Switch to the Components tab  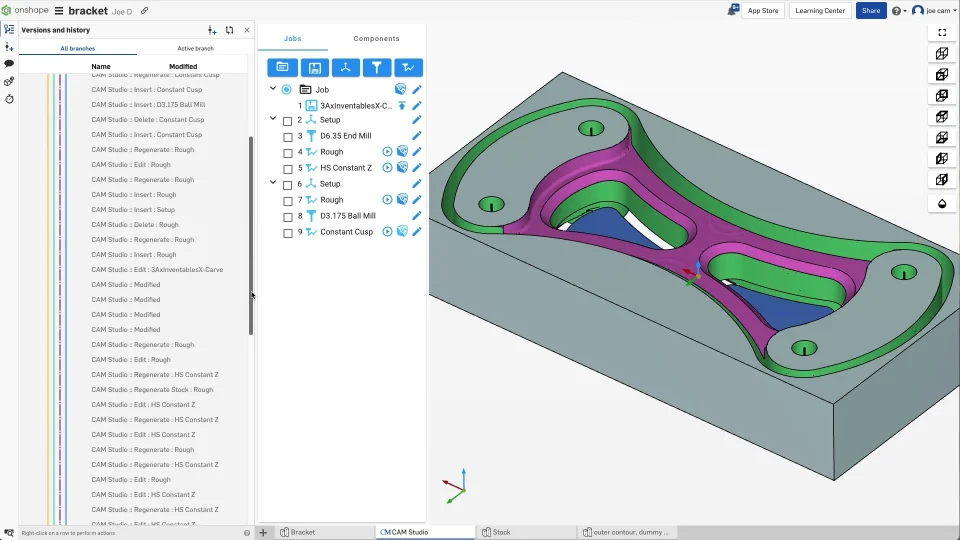tap(376, 39)
